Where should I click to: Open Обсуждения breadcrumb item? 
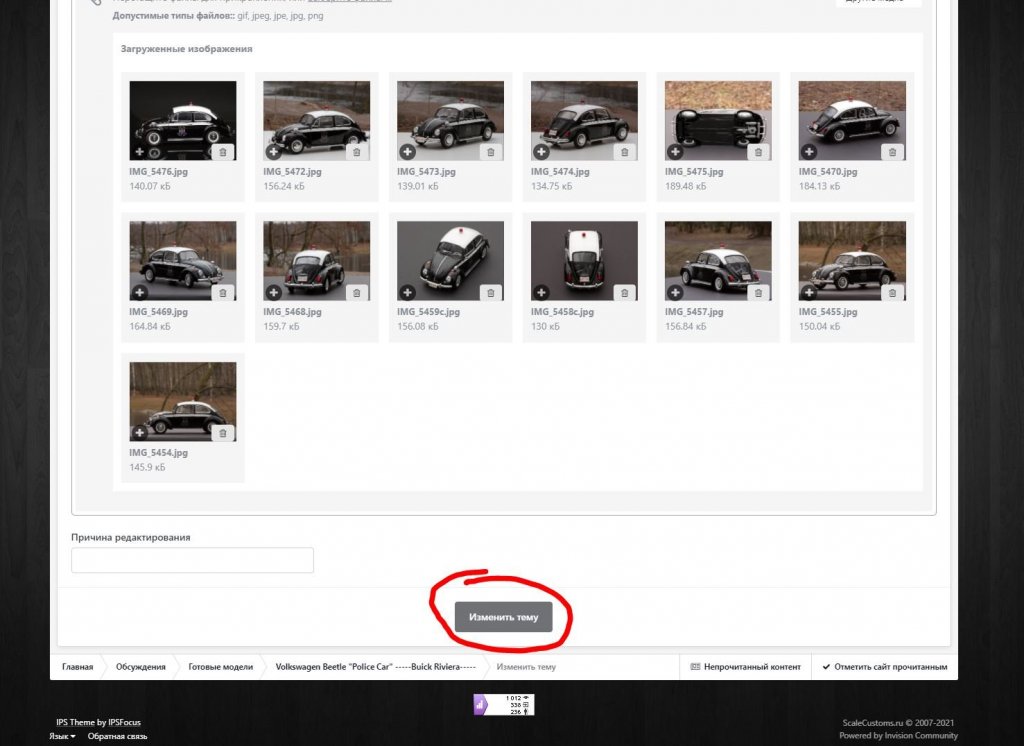click(x=140, y=667)
